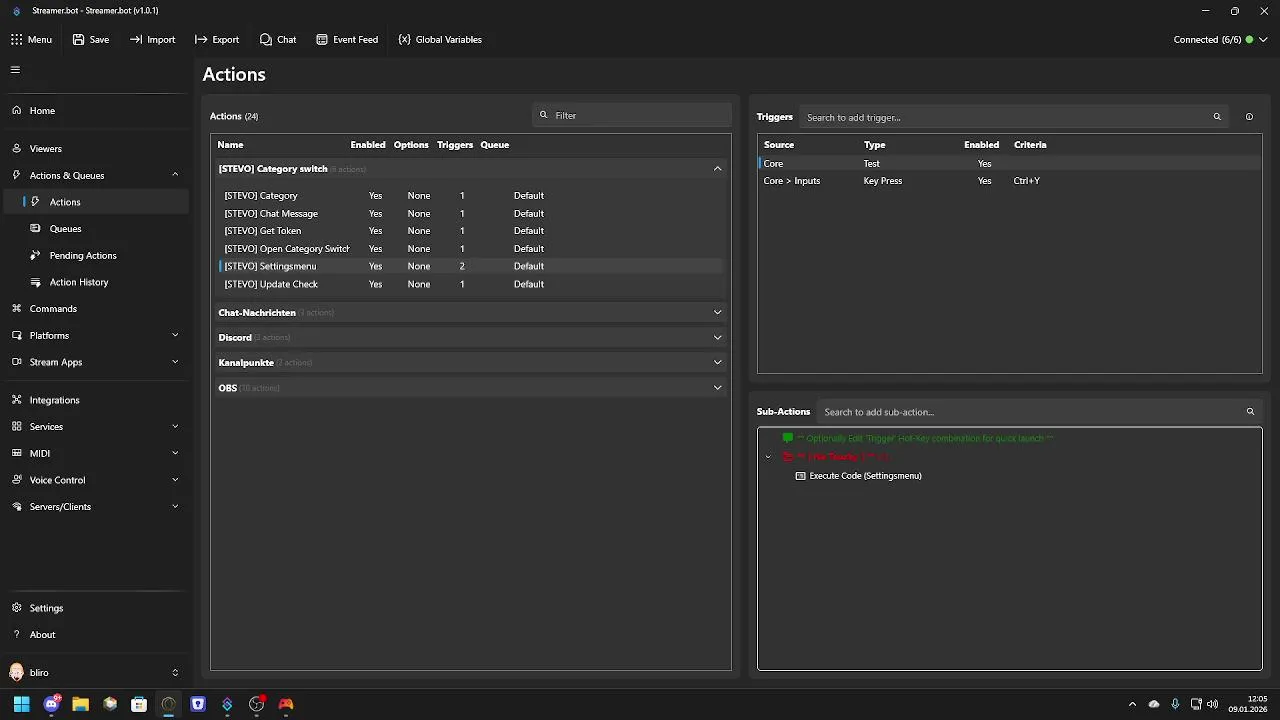Open Pending Actions page

pos(95,256)
